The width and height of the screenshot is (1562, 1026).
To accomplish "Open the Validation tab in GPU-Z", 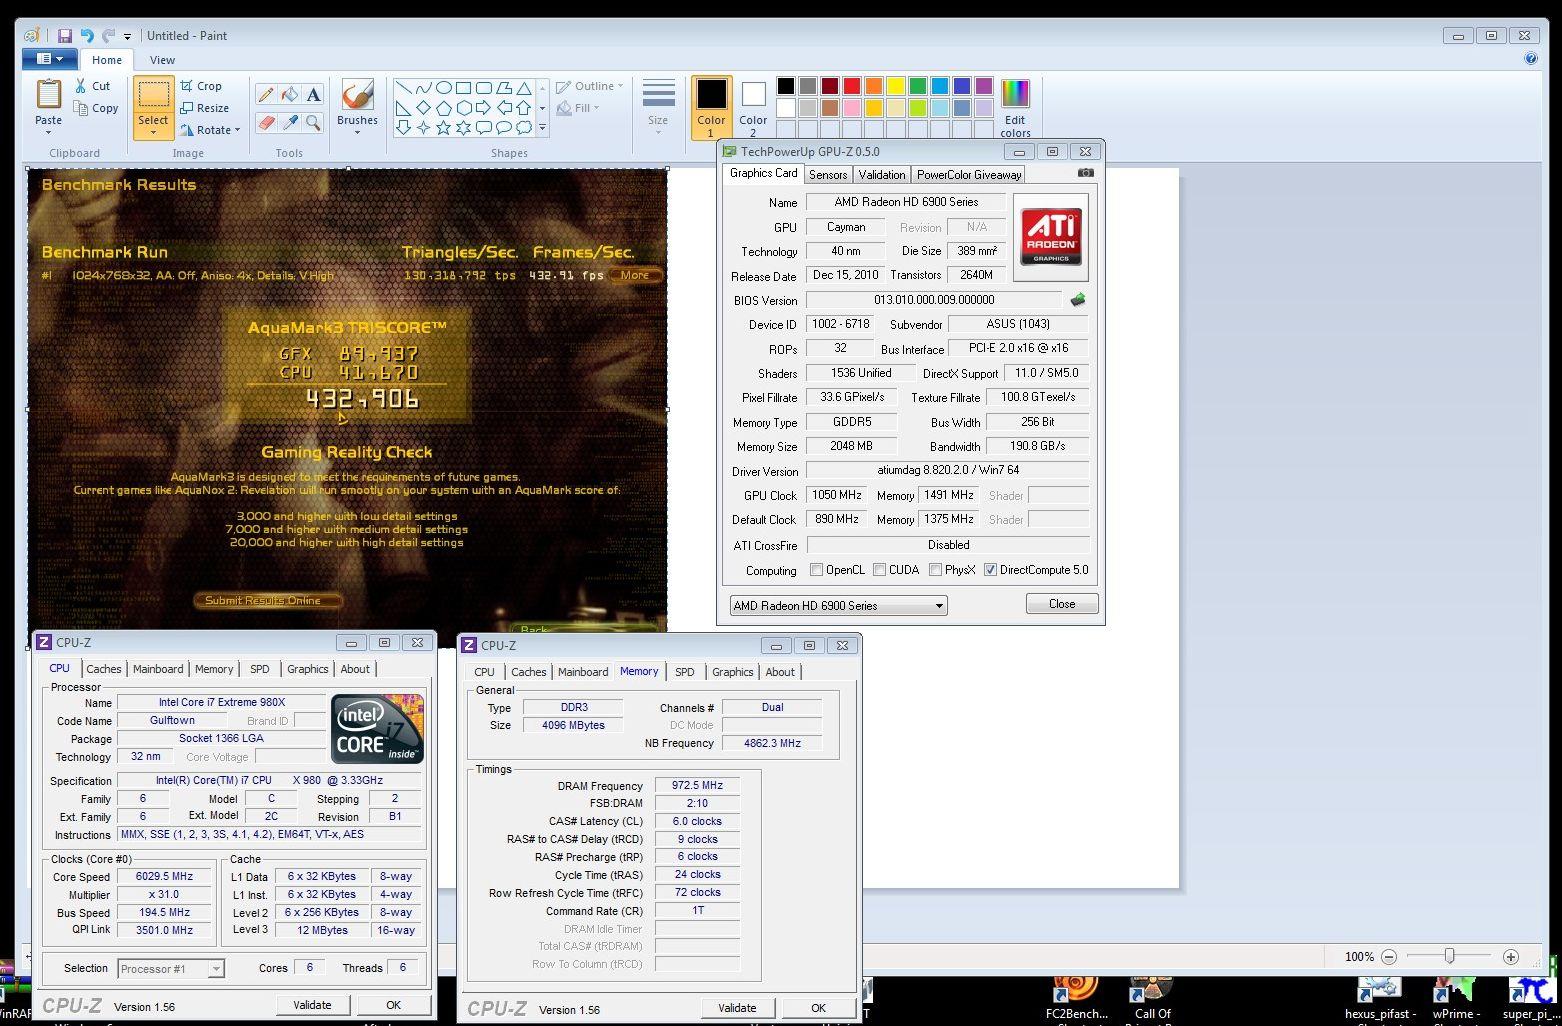I will (882, 174).
